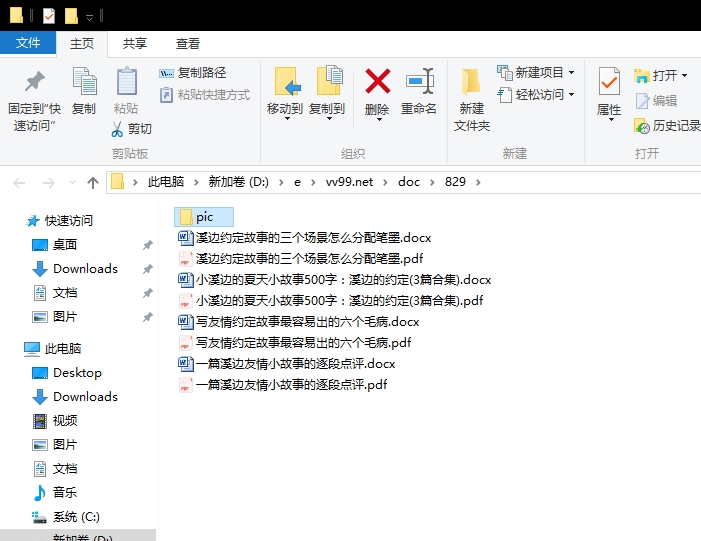This screenshot has height=541, width=701.
Task: Select 溪边约定故事的三个场景怎么分配笔墨.pdf
Action: tap(301, 259)
